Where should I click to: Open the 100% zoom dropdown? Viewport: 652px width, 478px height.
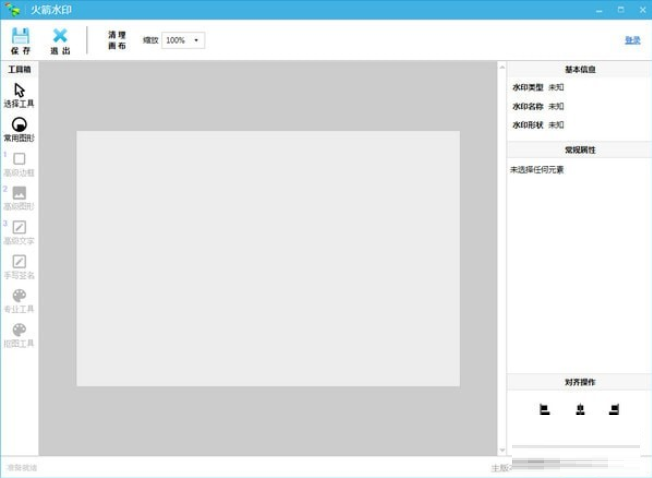(x=183, y=40)
